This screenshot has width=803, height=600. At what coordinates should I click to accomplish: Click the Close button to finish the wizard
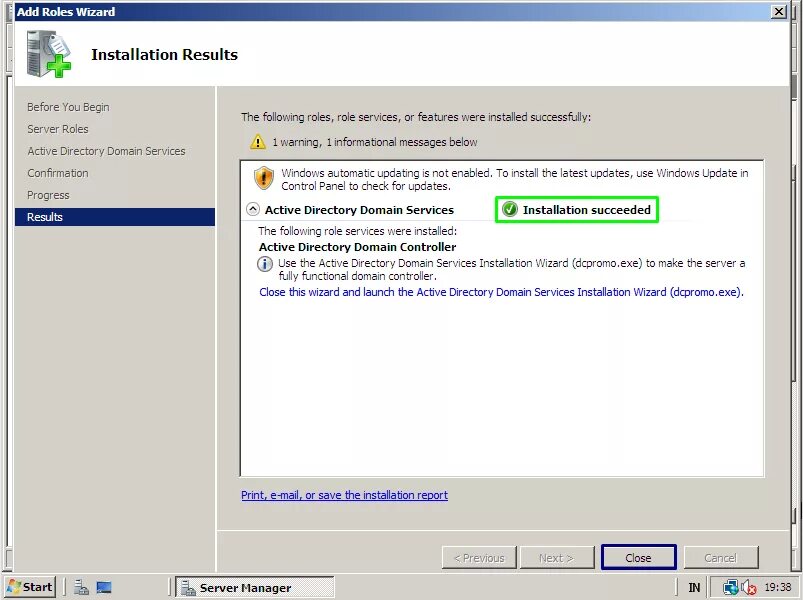click(638, 557)
